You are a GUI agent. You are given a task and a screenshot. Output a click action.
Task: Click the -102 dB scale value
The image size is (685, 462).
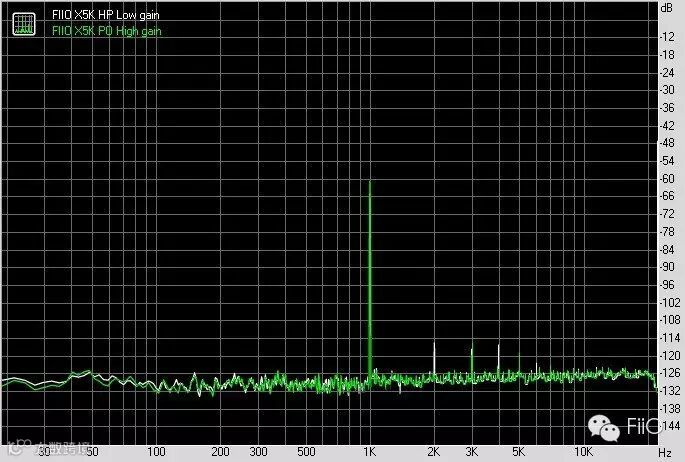pyautogui.click(x=669, y=302)
